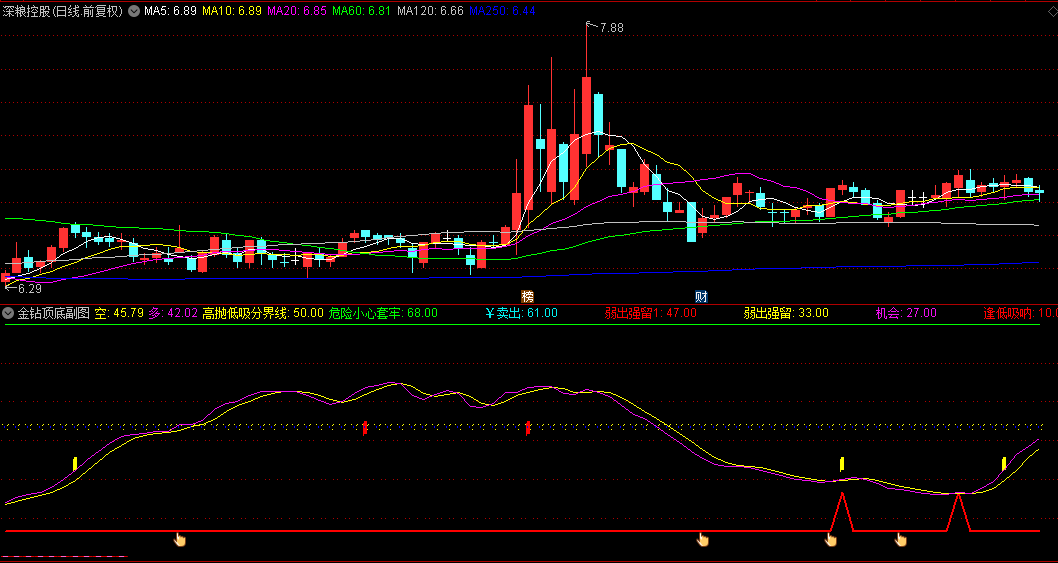Click the yellow bar marker above first red spike
The width and height of the screenshot is (1058, 563).
point(841,464)
